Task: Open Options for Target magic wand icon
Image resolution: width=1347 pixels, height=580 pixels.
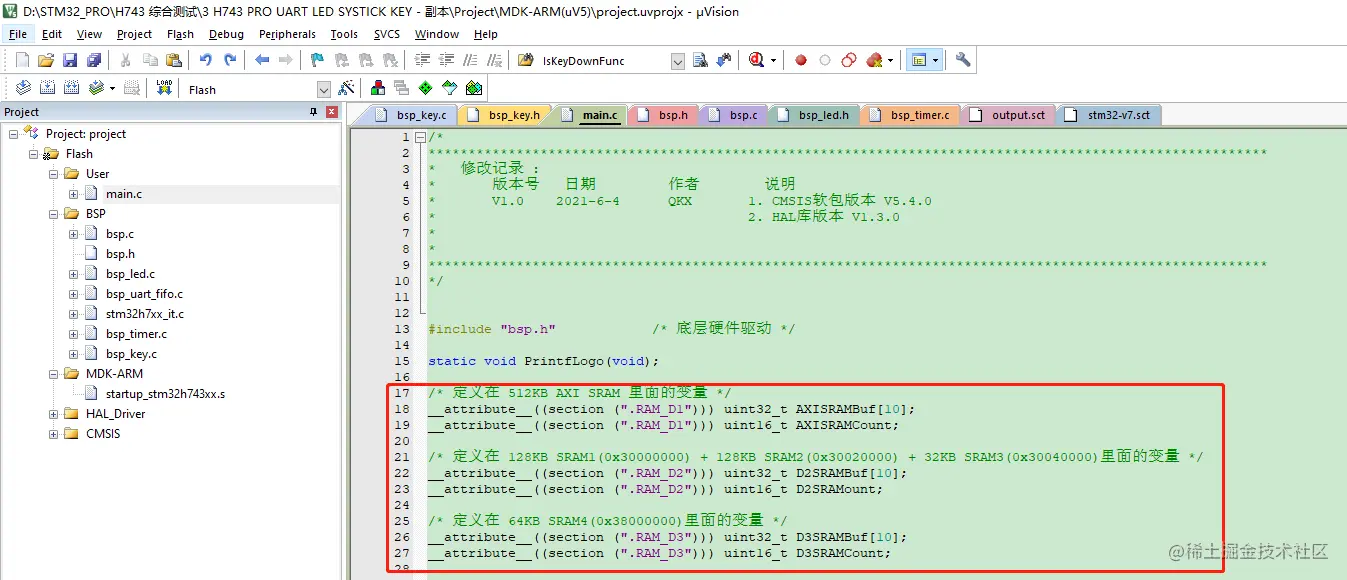Action: coord(347,89)
